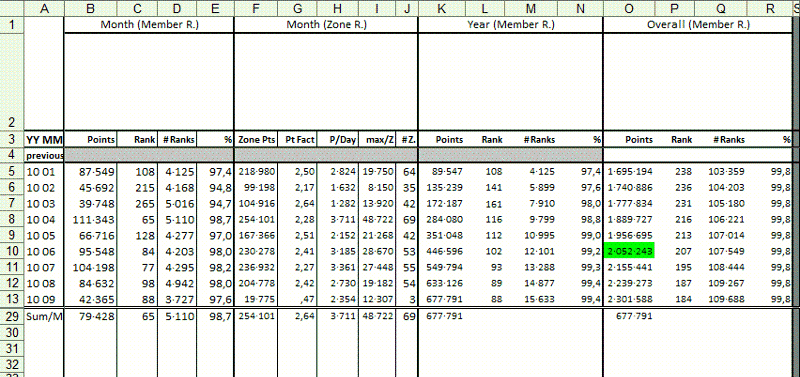Screen dimensions: 800x377
Task: Select cell with value 87·549
Action: tap(90, 171)
